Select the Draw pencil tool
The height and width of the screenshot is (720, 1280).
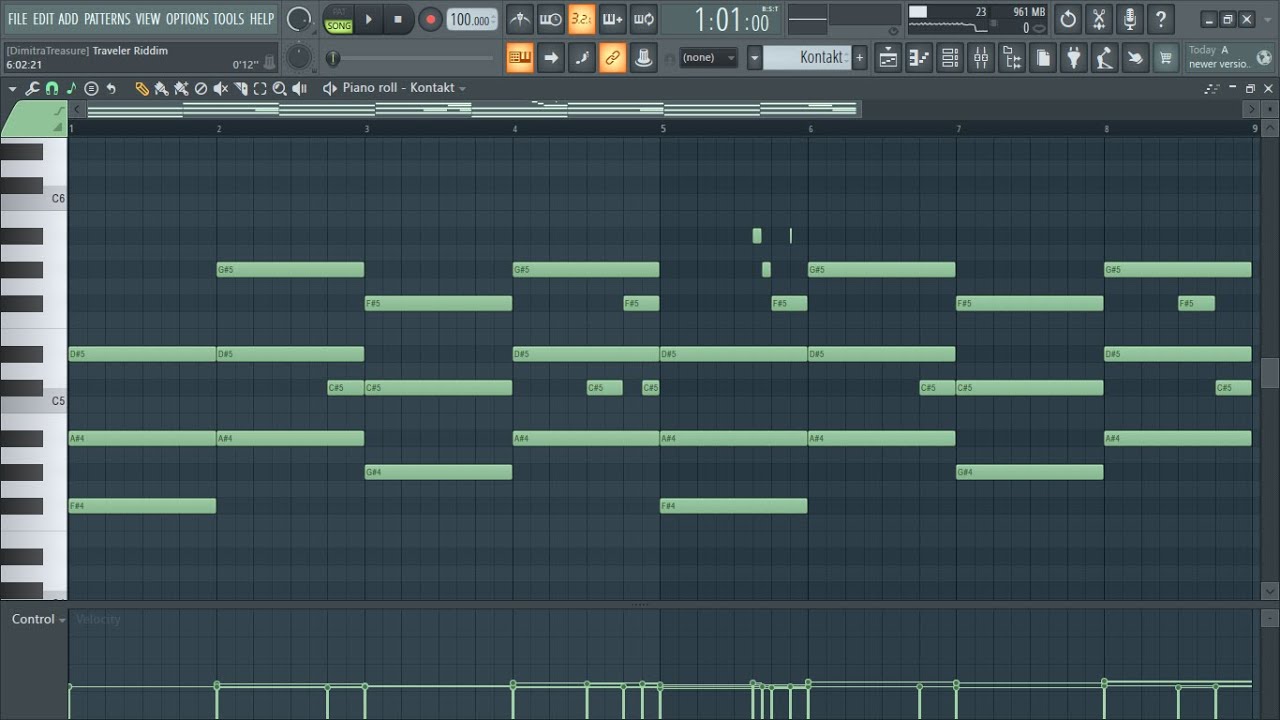(141, 88)
